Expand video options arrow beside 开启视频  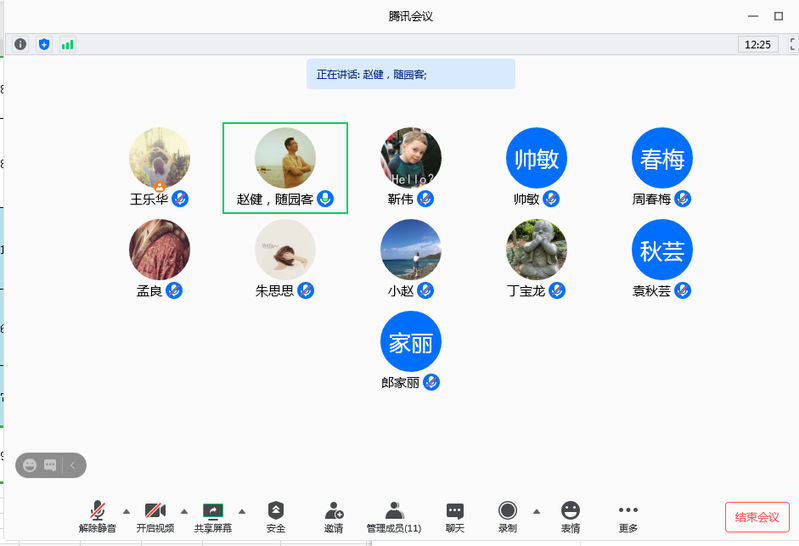tap(184, 511)
